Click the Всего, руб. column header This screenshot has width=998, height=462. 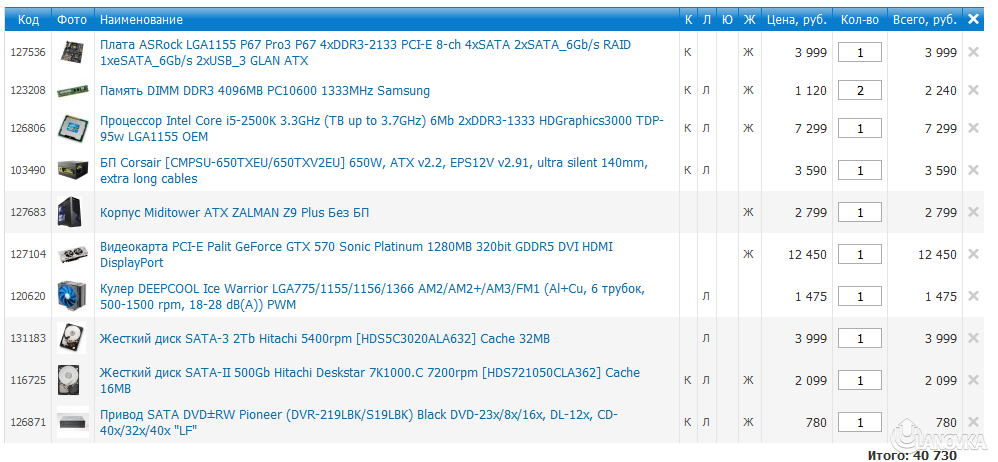coord(925,20)
